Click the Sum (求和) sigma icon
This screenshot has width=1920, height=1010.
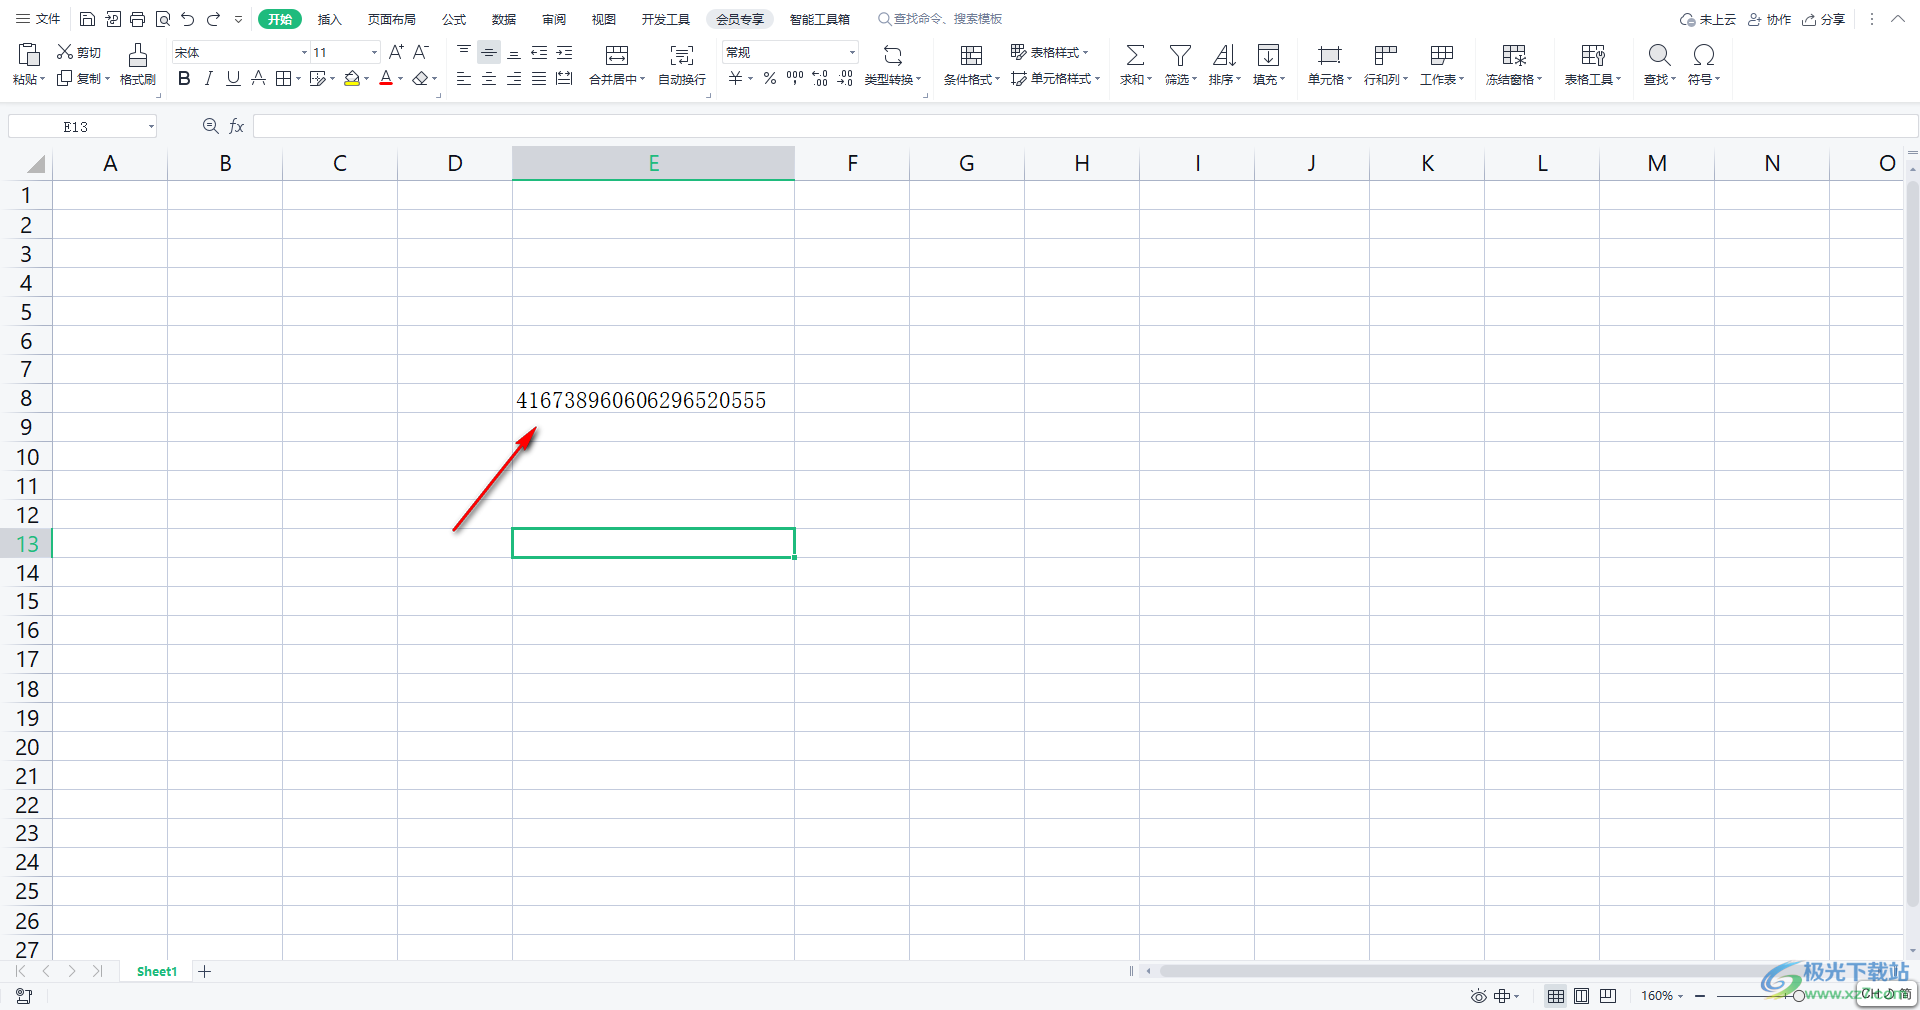coord(1135,55)
